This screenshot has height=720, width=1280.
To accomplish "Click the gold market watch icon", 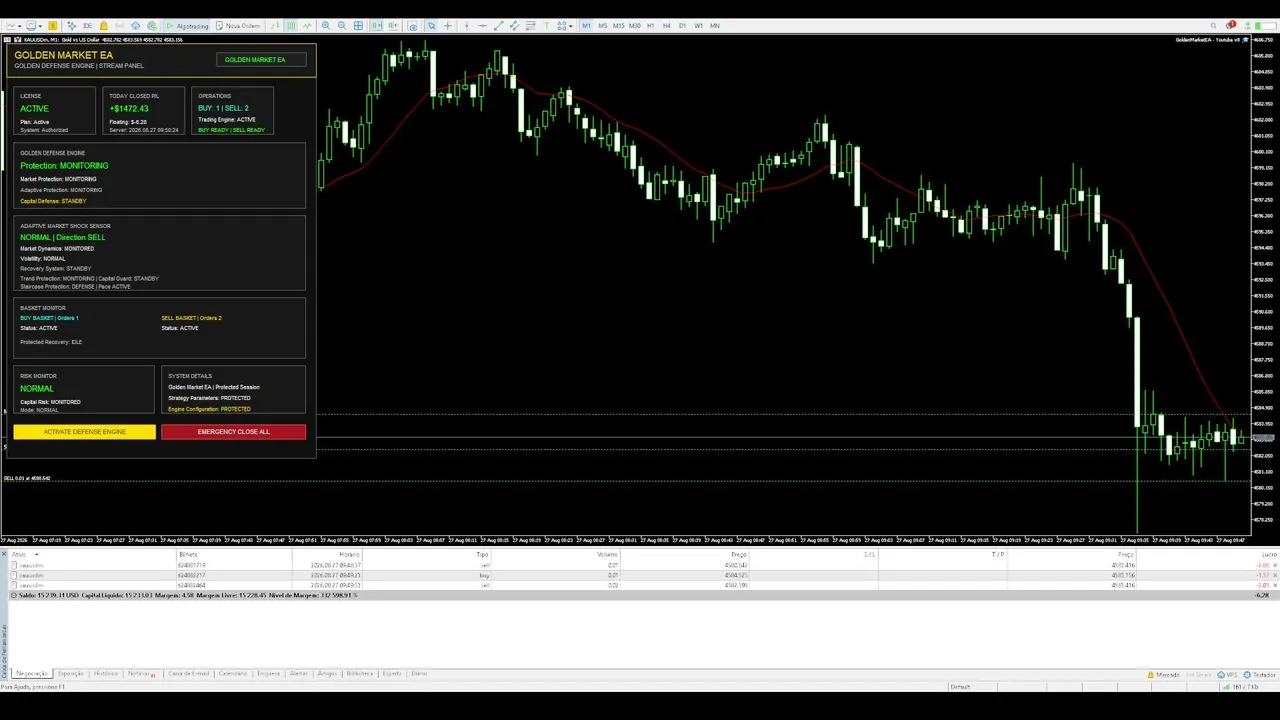I will point(52,26).
